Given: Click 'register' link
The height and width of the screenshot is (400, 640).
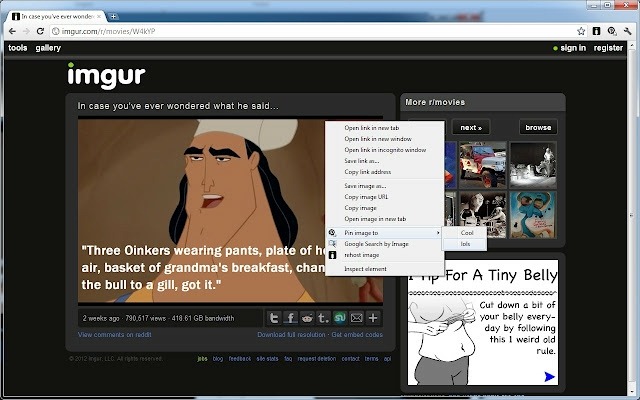Looking at the screenshot, I should 608,48.
